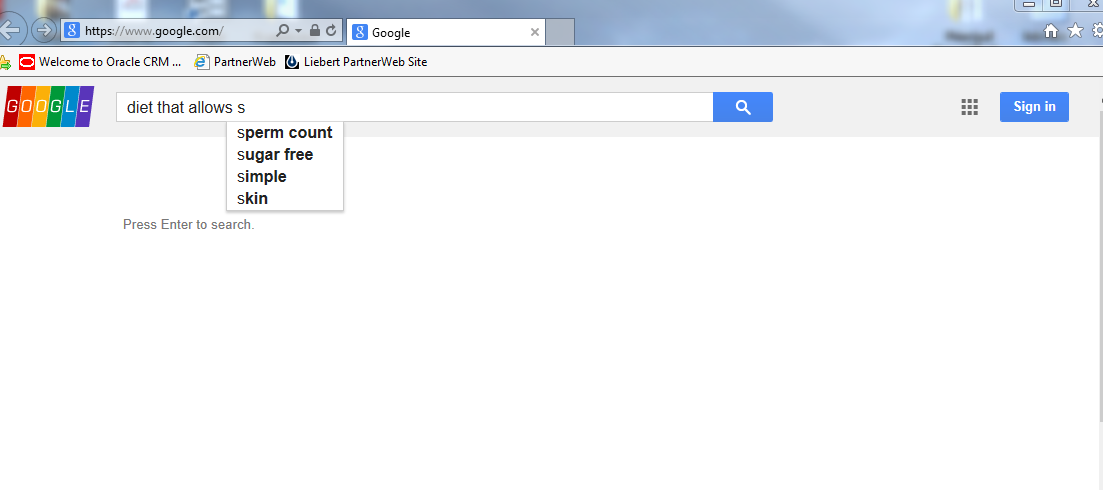Click the browser Back arrow
Screen dimensions: 1103x490
pos(10,30)
